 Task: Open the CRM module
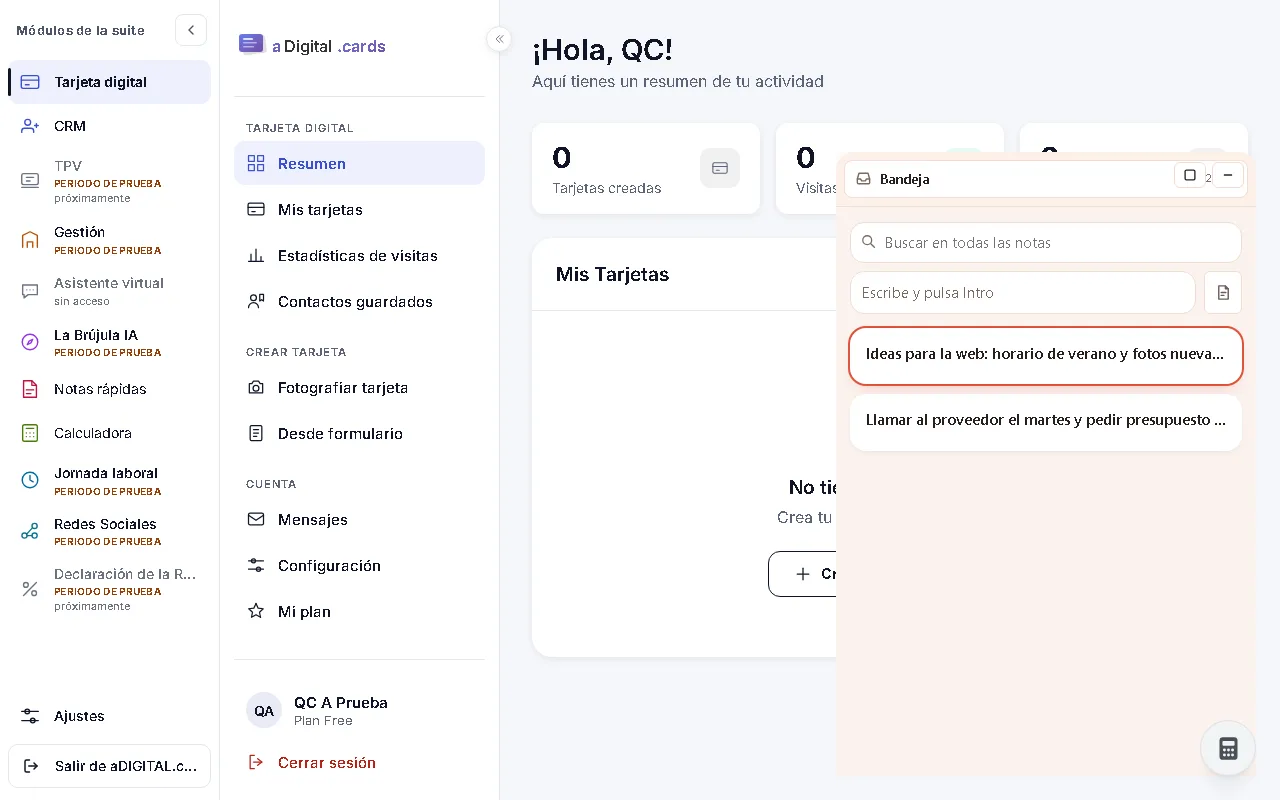110,126
